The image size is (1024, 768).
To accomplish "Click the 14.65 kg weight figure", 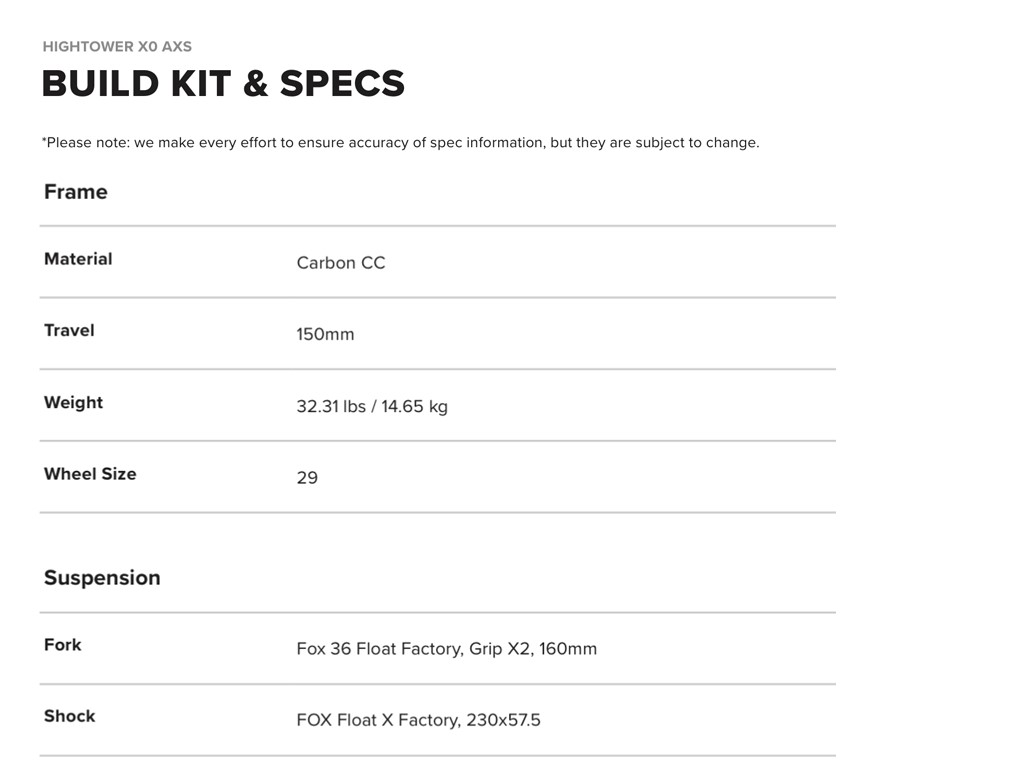I will (x=414, y=406).
